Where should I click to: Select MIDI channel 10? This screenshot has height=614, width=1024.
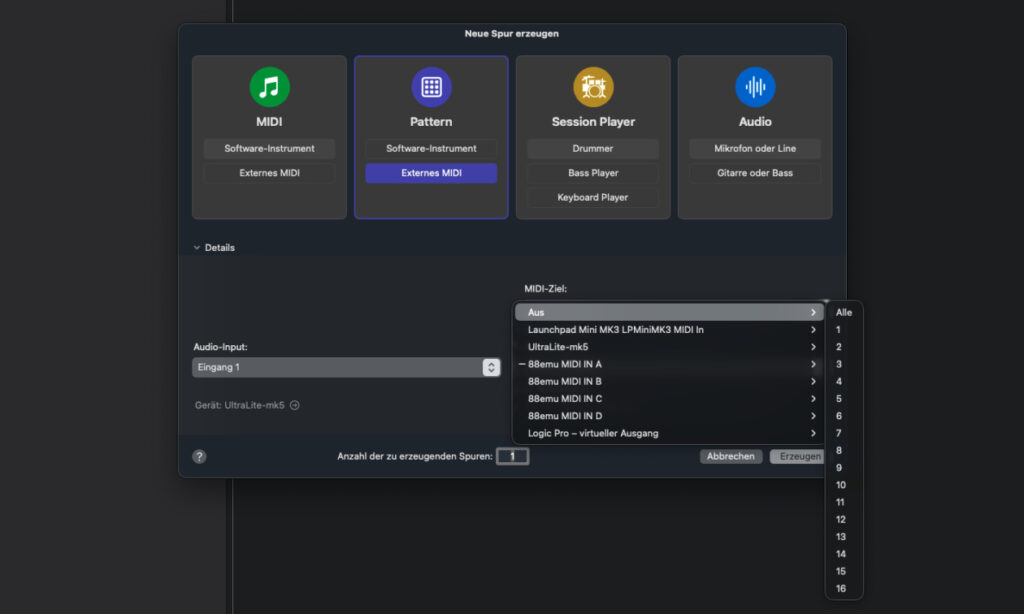(844, 485)
